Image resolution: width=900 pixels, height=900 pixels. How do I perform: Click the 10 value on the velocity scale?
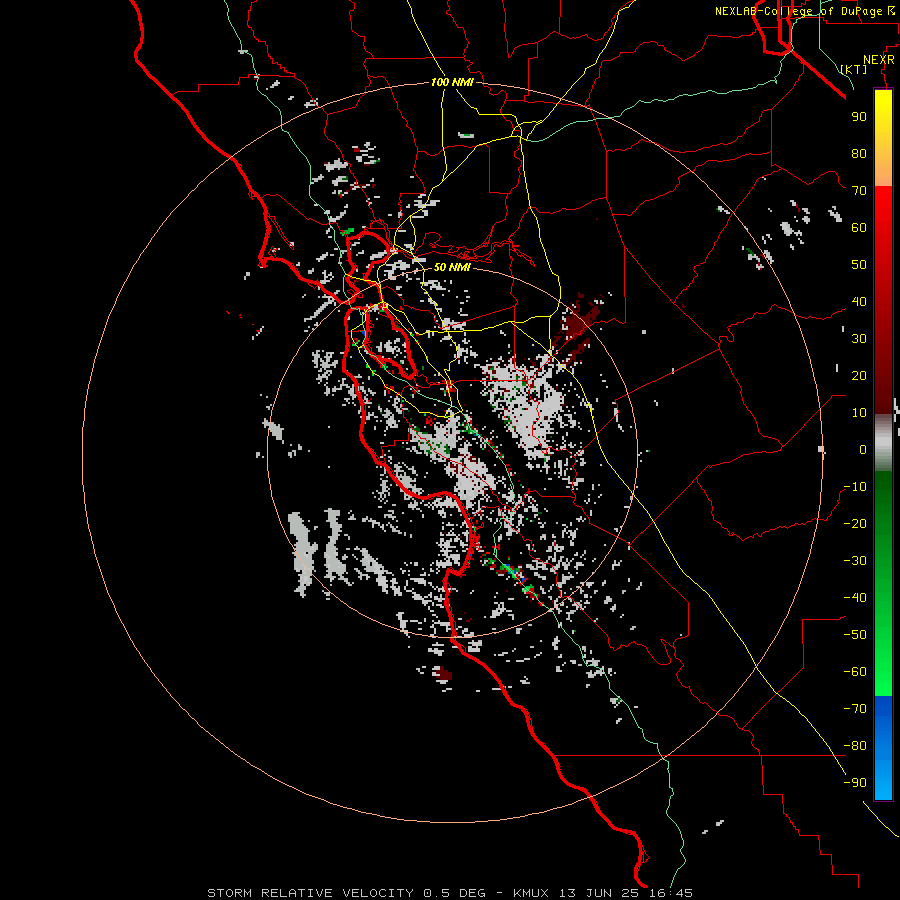click(x=859, y=413)
